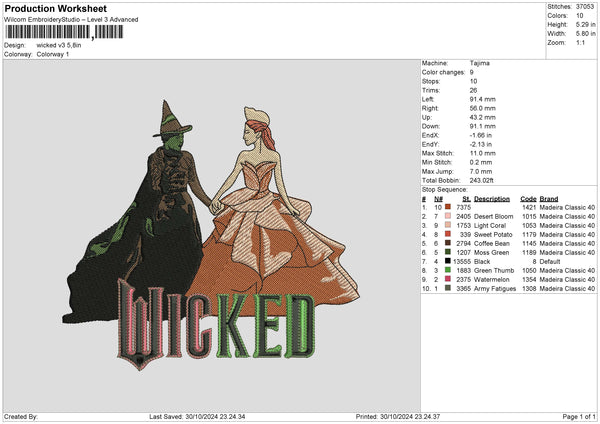Screen dimensions: 600x424
Task: Click the barcode under the worksheet title
Action: (x=64, y=32)
